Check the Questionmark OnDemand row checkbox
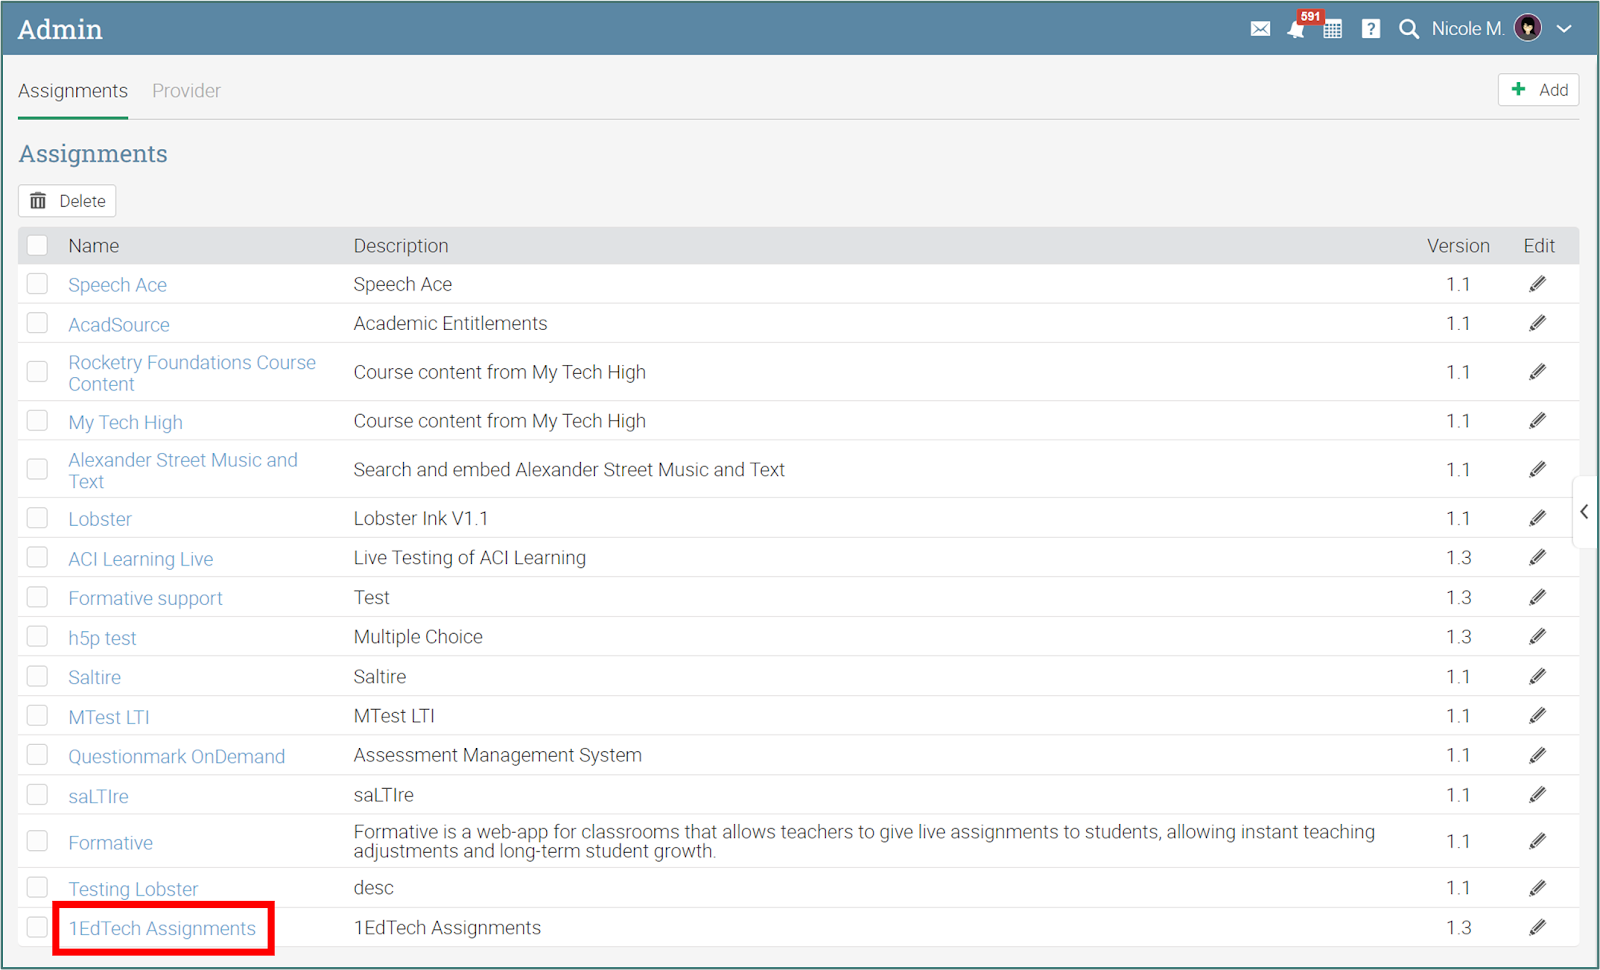 click(x=37, y=755)
